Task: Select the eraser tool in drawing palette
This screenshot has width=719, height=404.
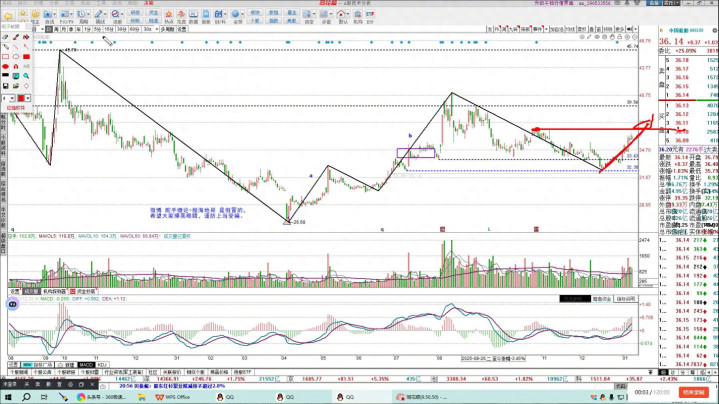Action: pyautogui.click(x=6, y=37)
